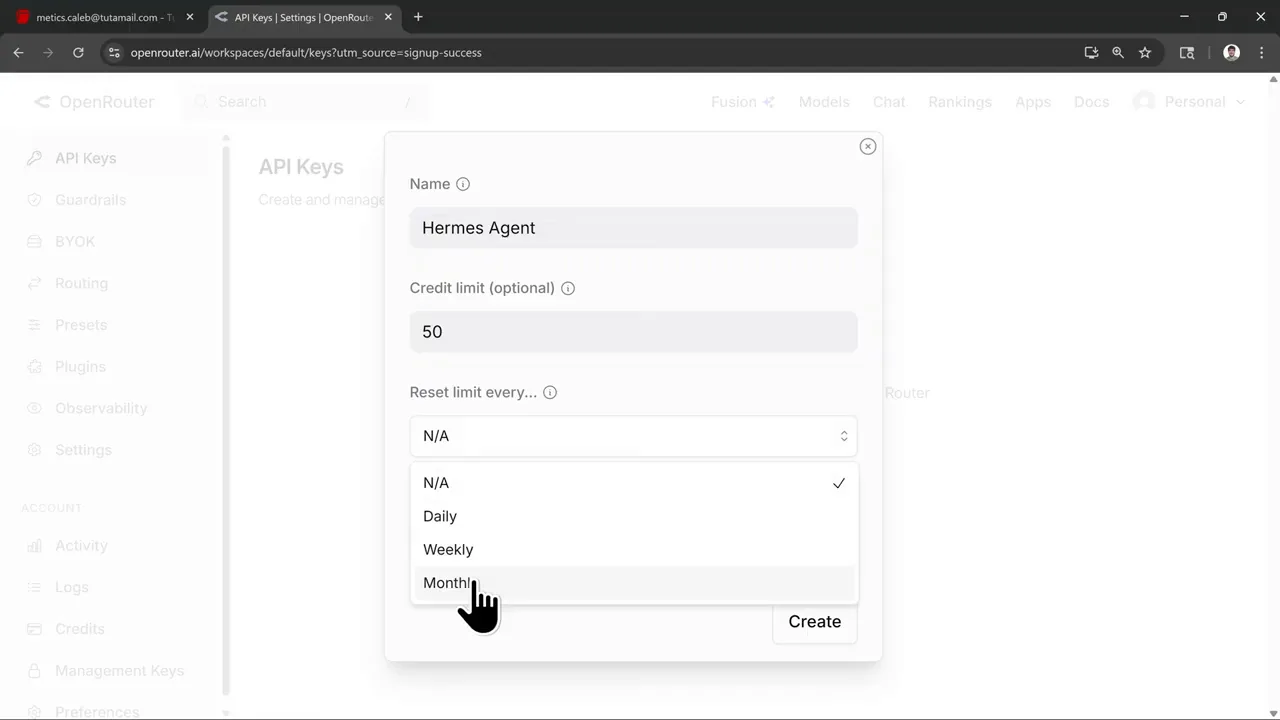
Task: Reload the current page
Action: 78,52
